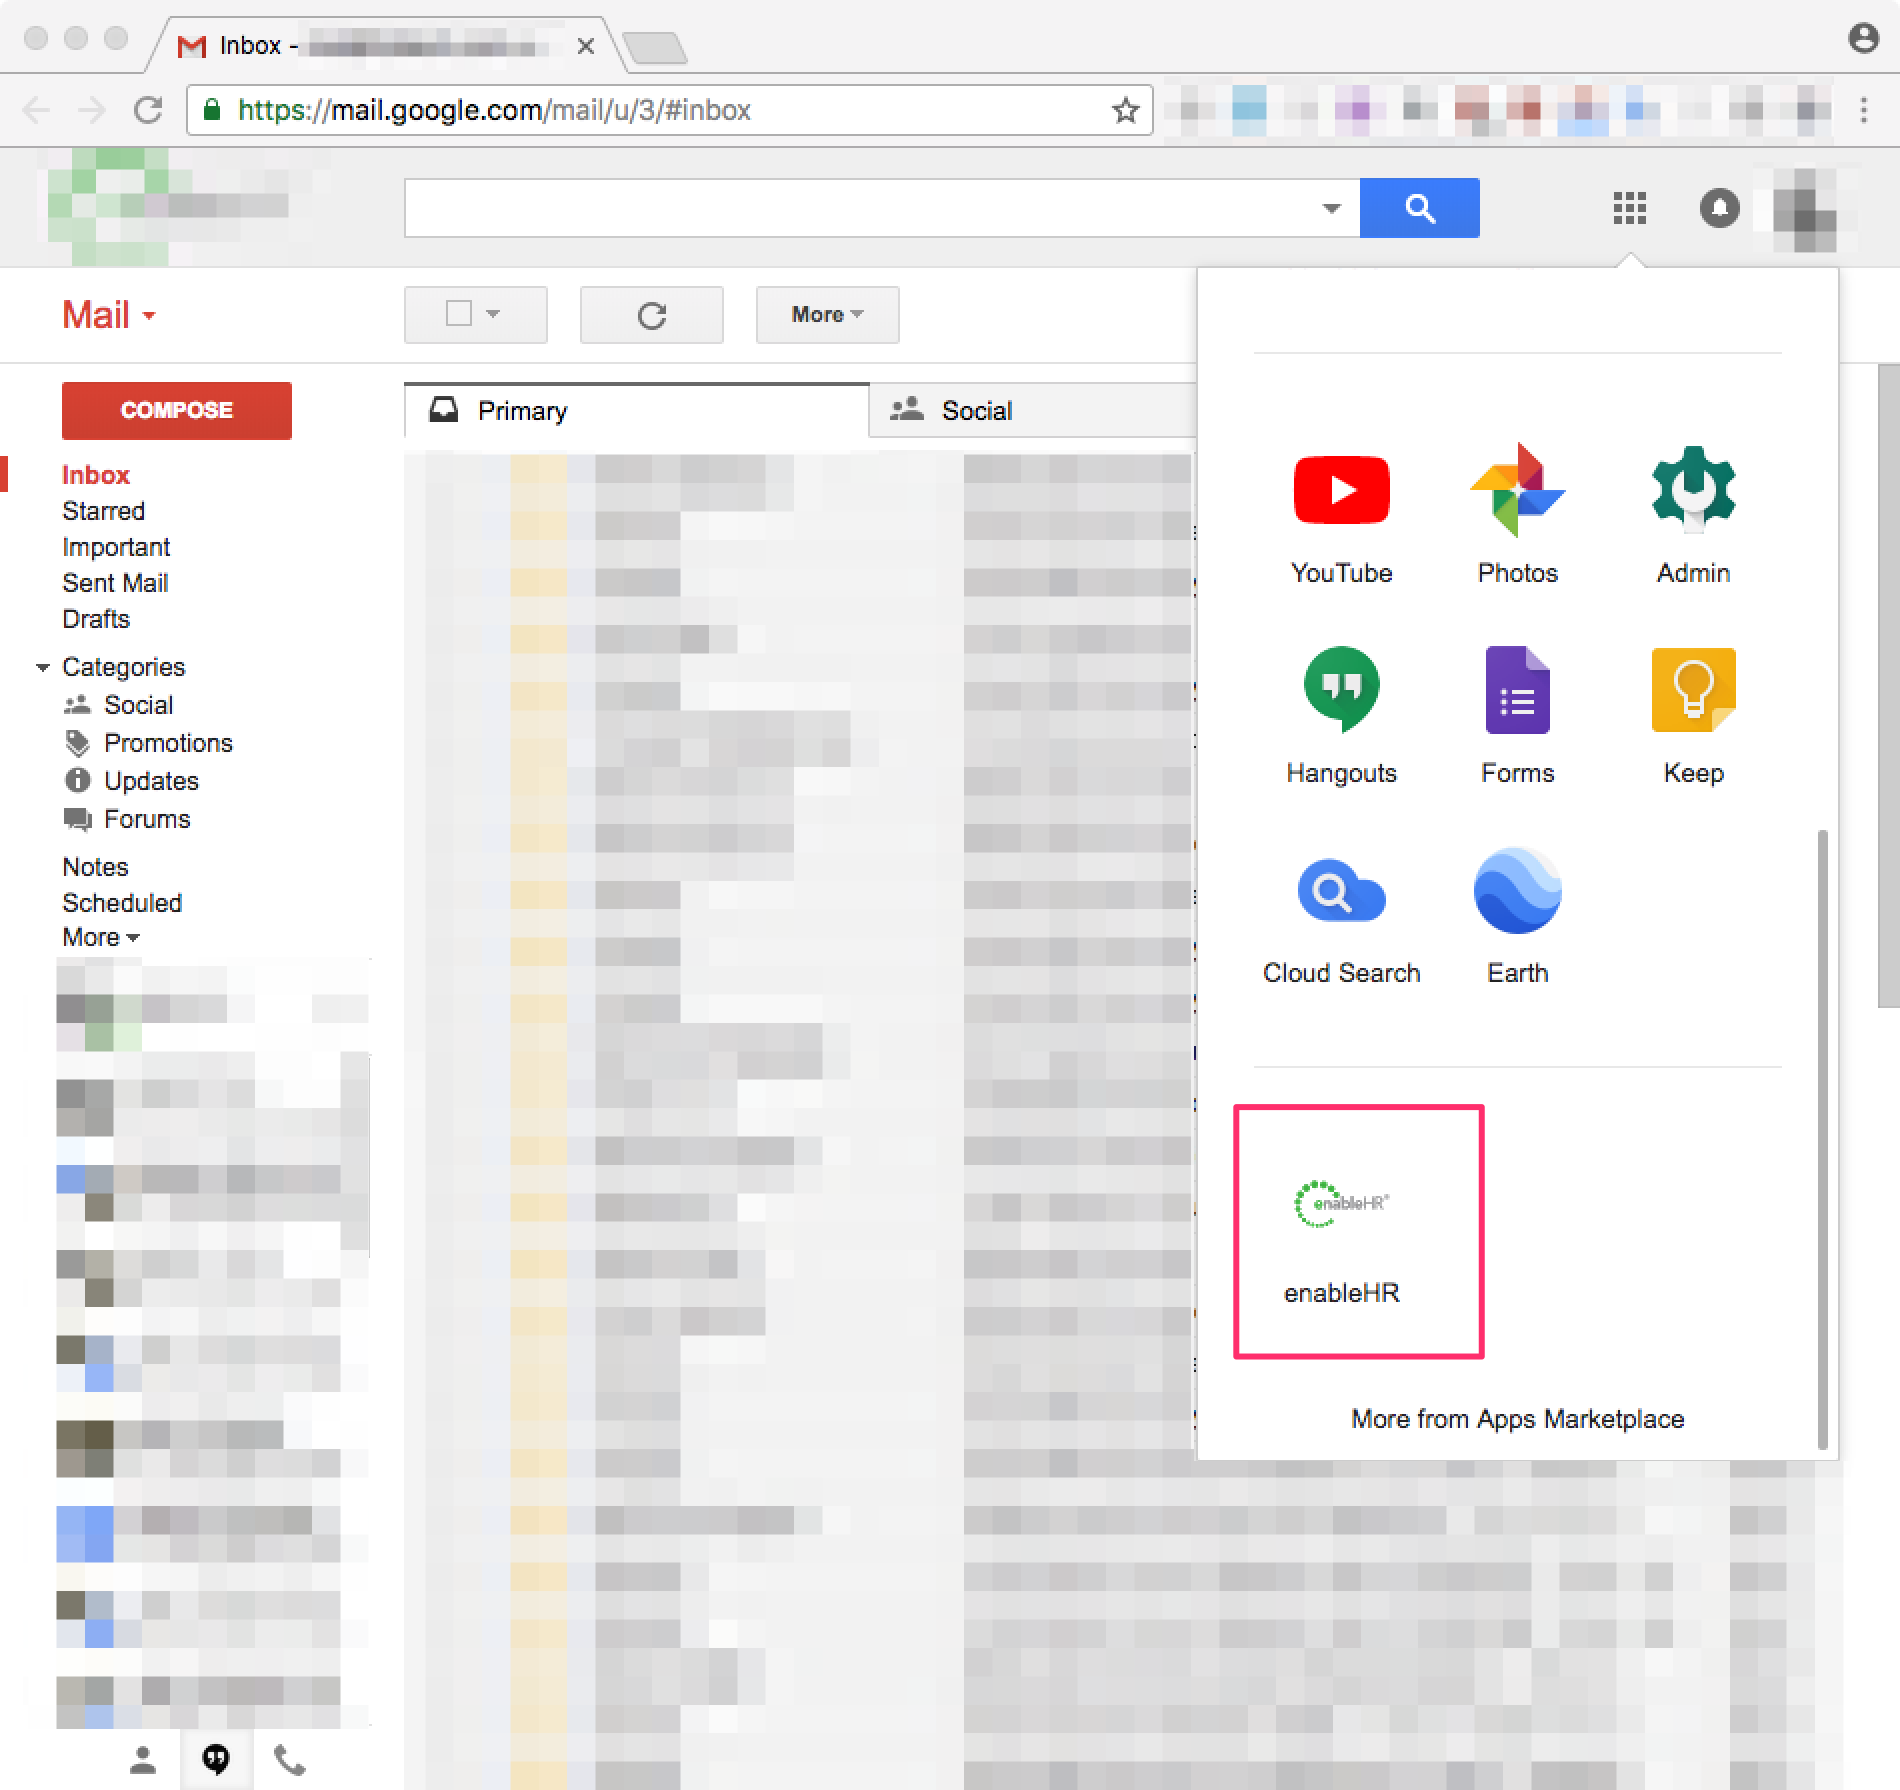The image size is (1900, 1790).
Task: Launch Google Keep
Action: [x=1693, y=717]
